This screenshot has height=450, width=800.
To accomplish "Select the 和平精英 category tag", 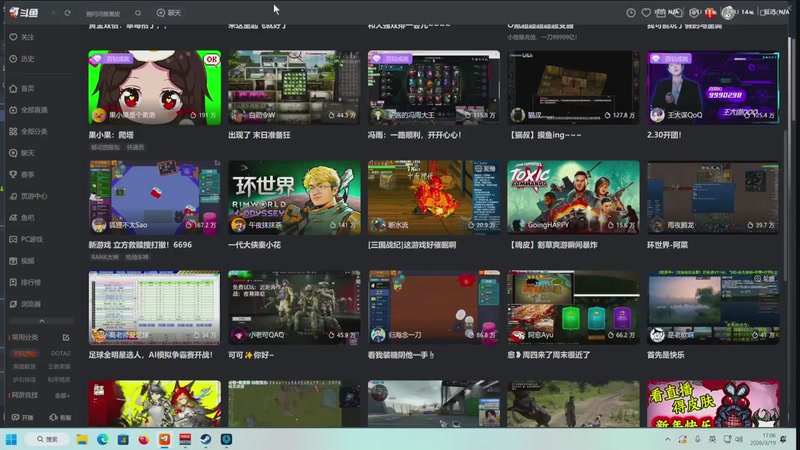I will (59, 380).
